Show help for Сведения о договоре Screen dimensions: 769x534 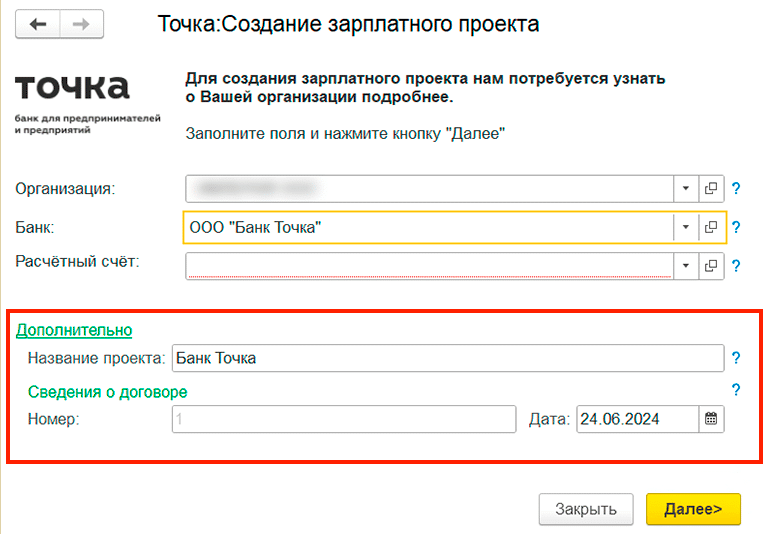pyautogui.click(x=736, y=390)
